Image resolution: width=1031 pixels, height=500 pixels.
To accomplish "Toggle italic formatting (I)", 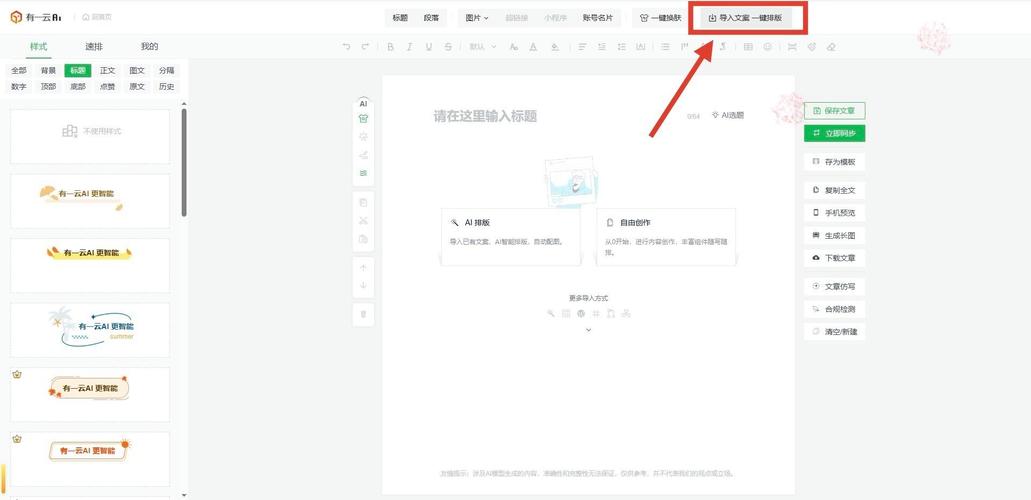I will pyautogui.click(x=410, y=47).
